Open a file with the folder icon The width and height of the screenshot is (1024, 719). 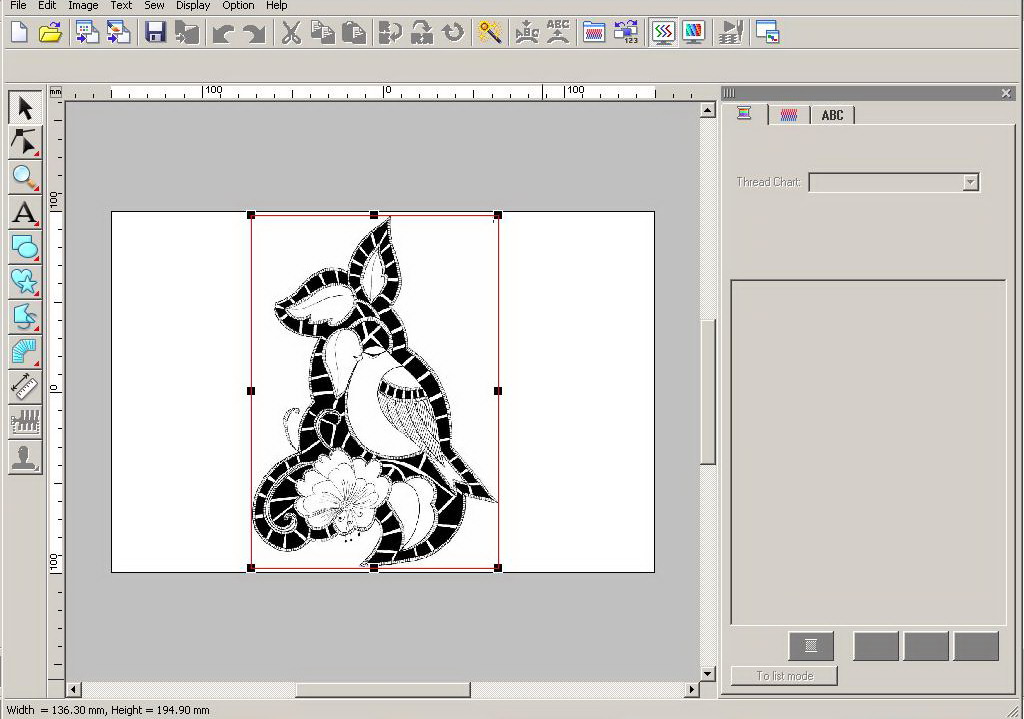click(x=50, y=33)
